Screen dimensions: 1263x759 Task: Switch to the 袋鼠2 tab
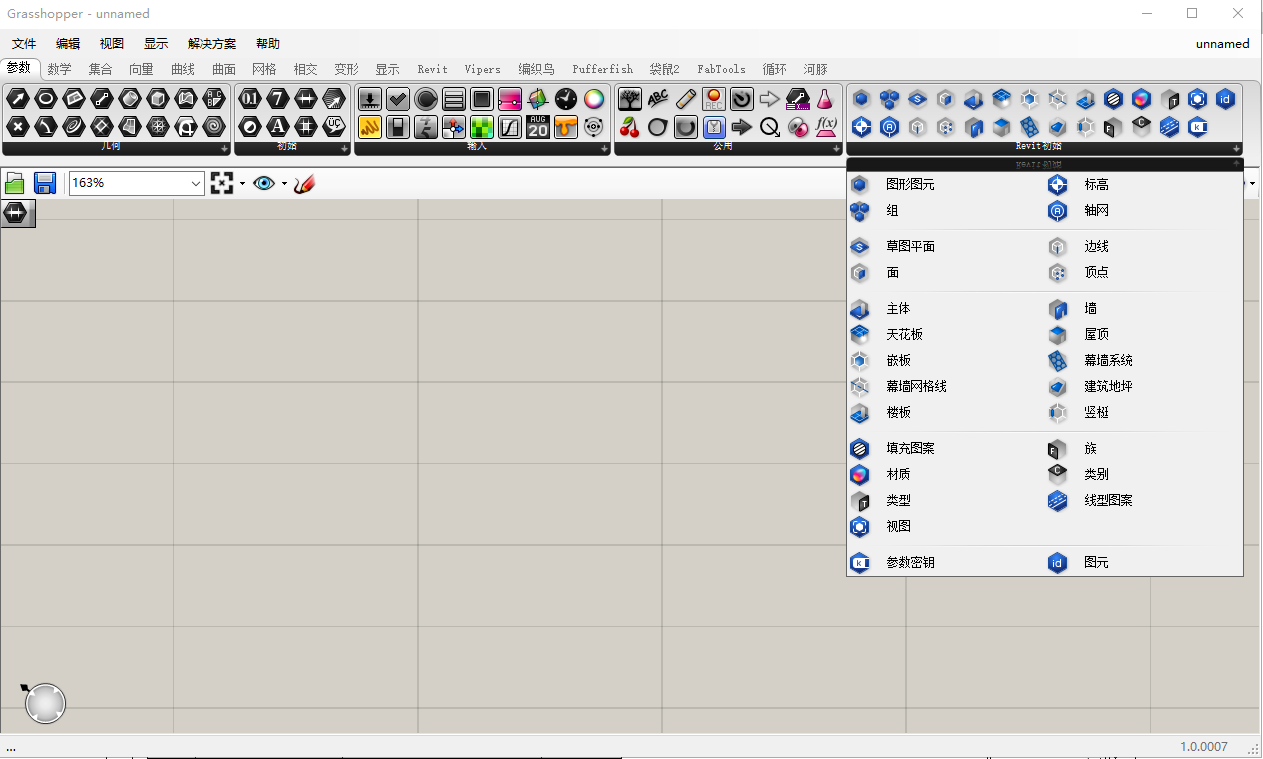coord(664,69)
